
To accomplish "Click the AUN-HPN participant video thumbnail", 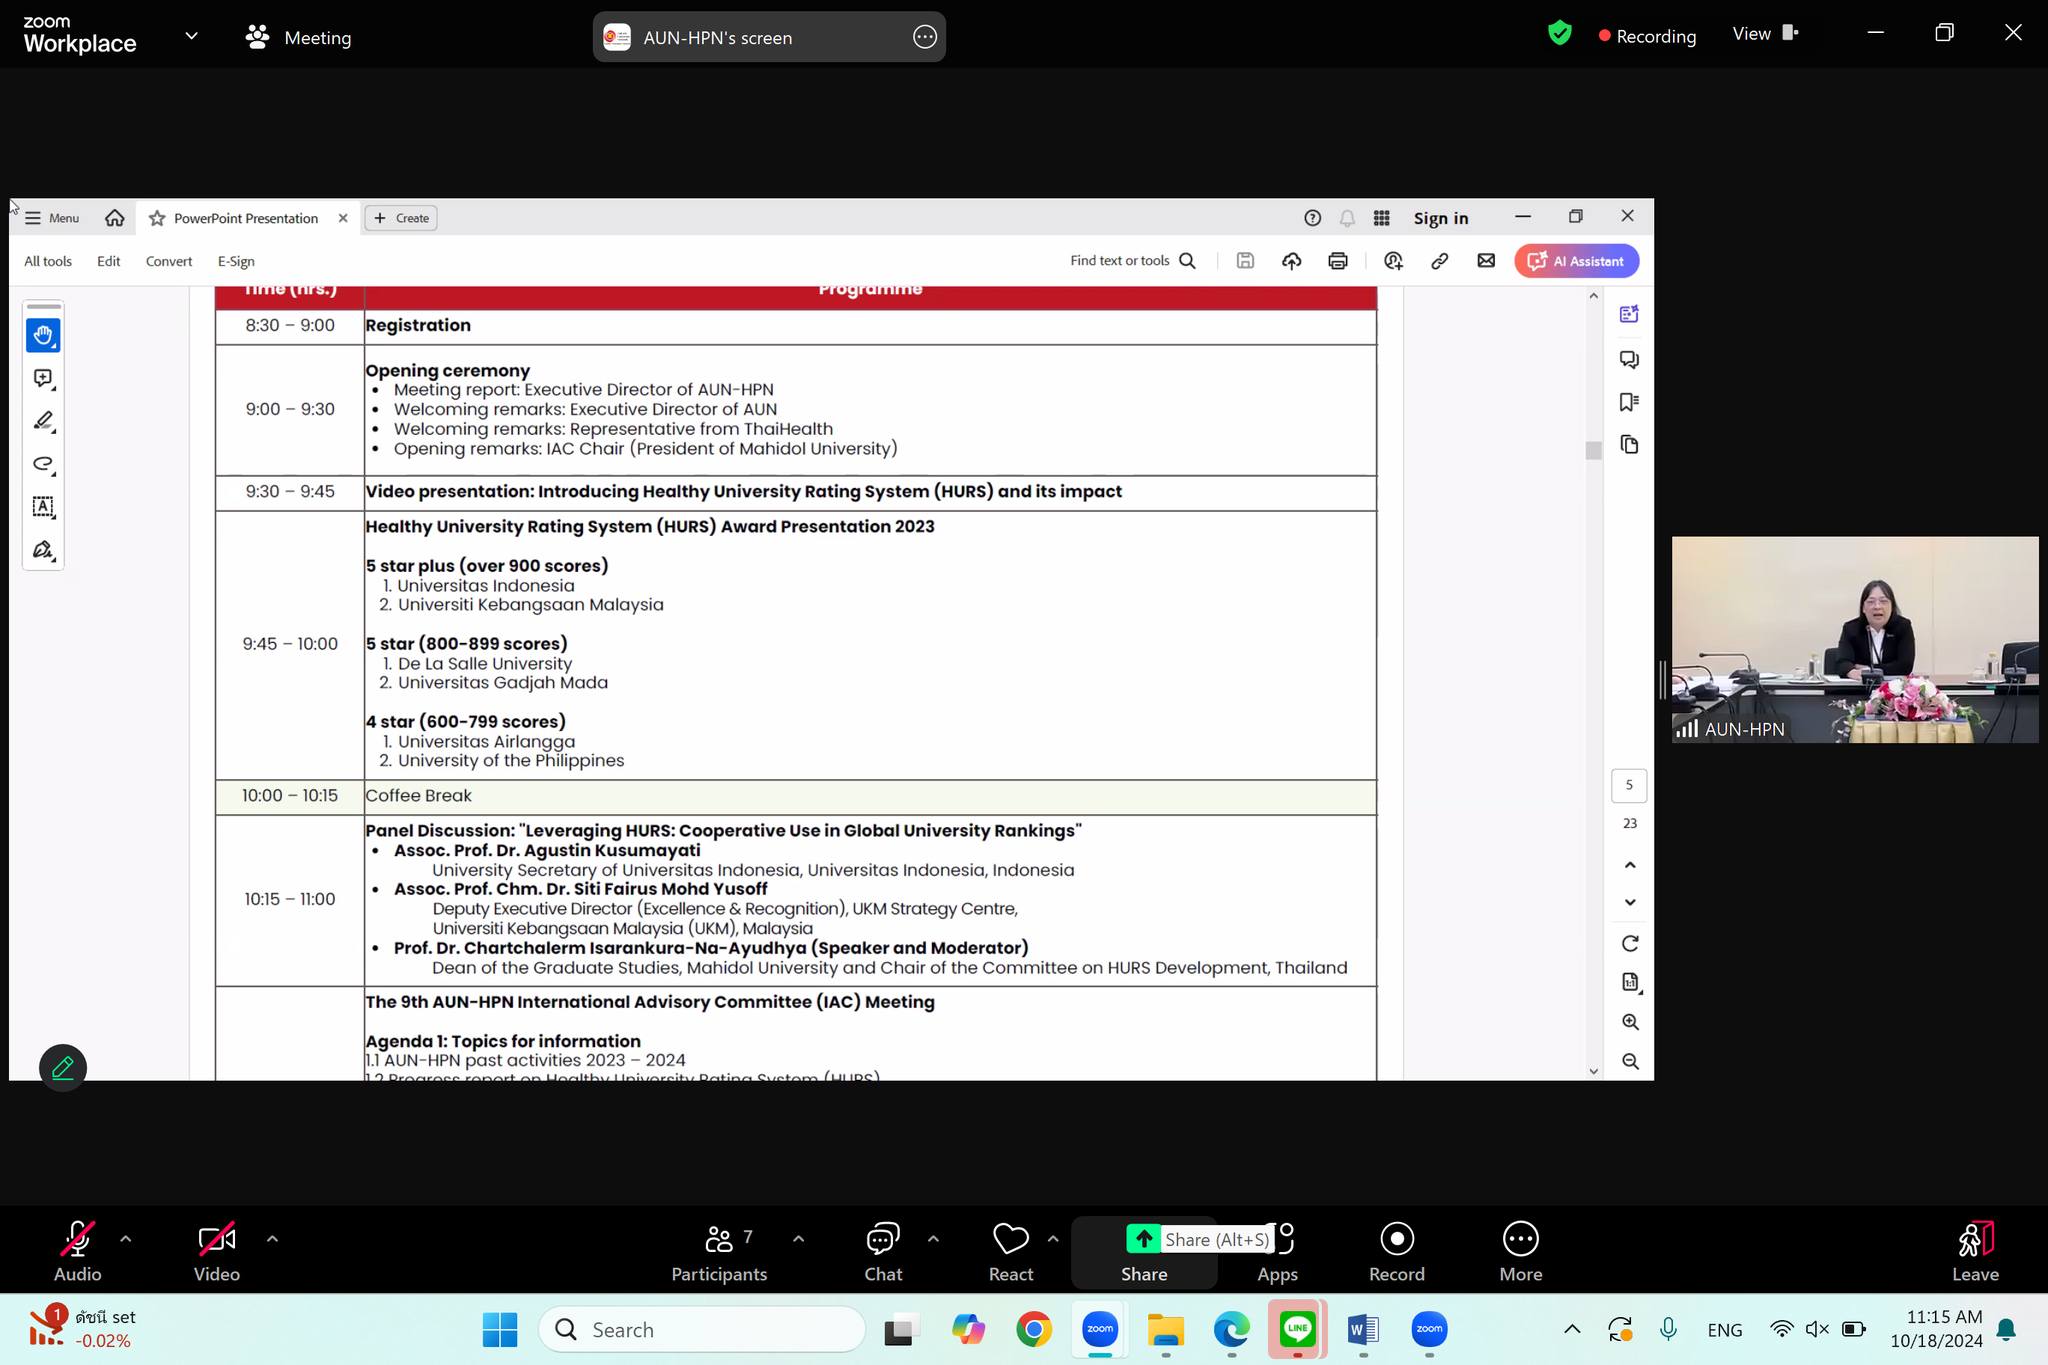I will [x=1855, y=640].
